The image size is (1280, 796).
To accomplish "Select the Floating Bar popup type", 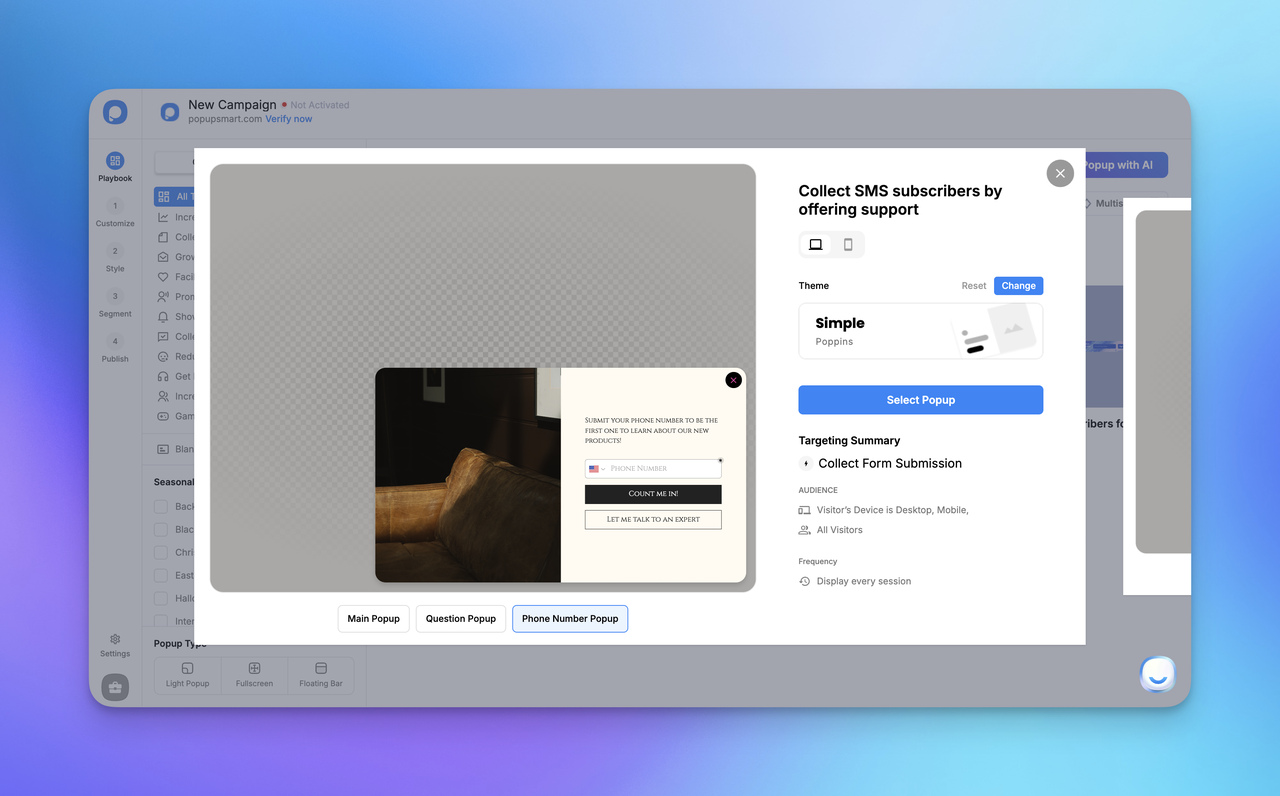I will click(x=321, y=675).
